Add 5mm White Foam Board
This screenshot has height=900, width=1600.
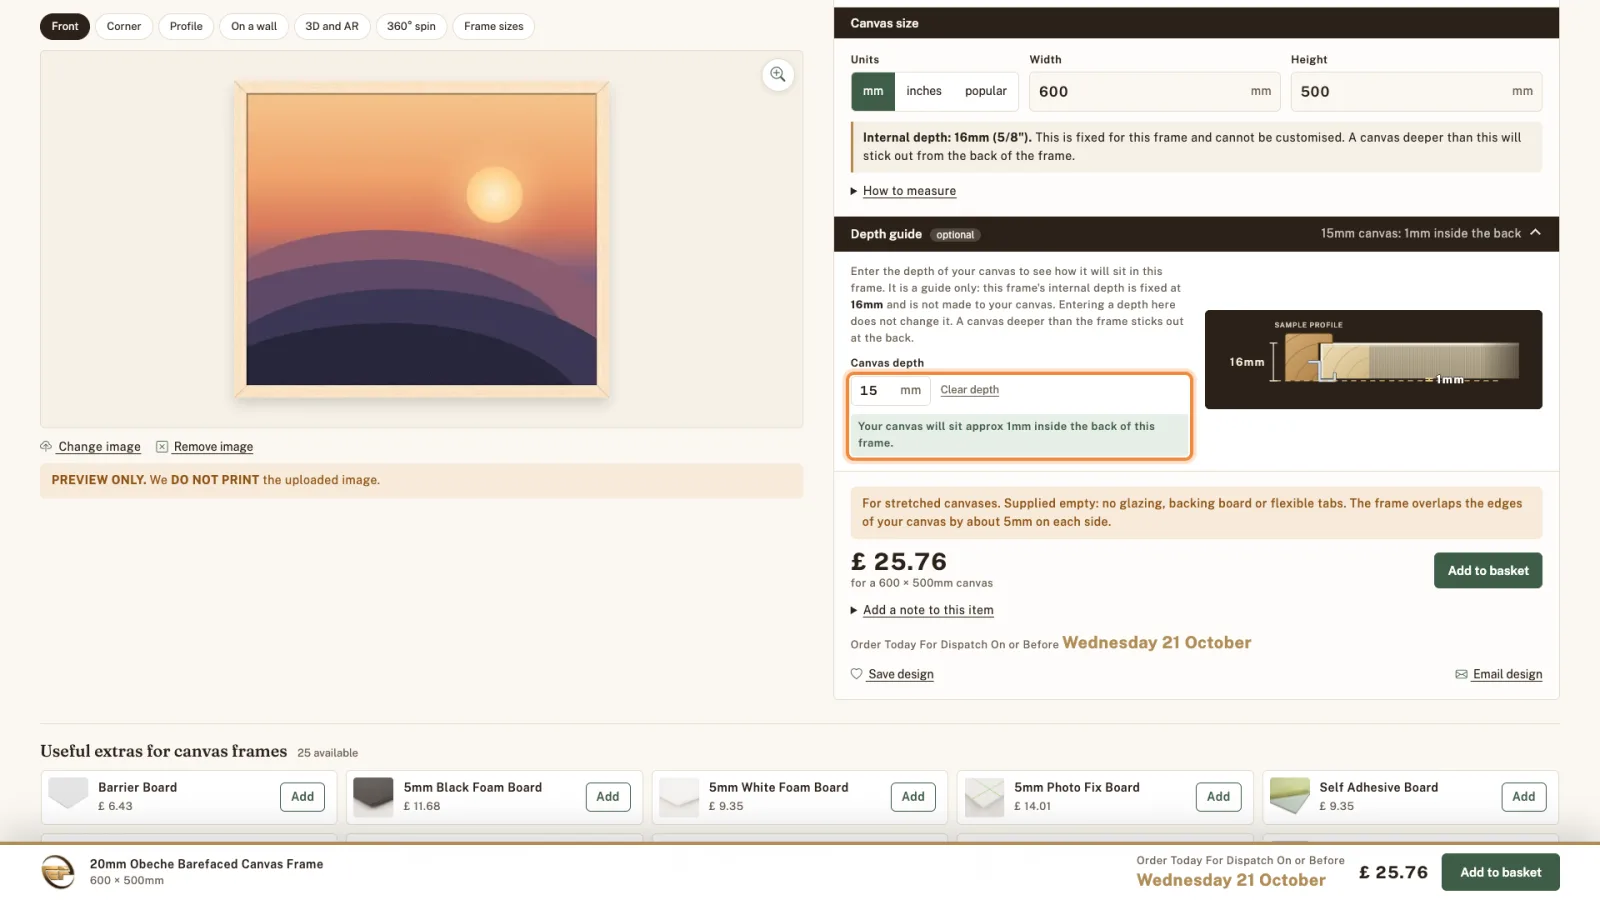click(913, 797)
